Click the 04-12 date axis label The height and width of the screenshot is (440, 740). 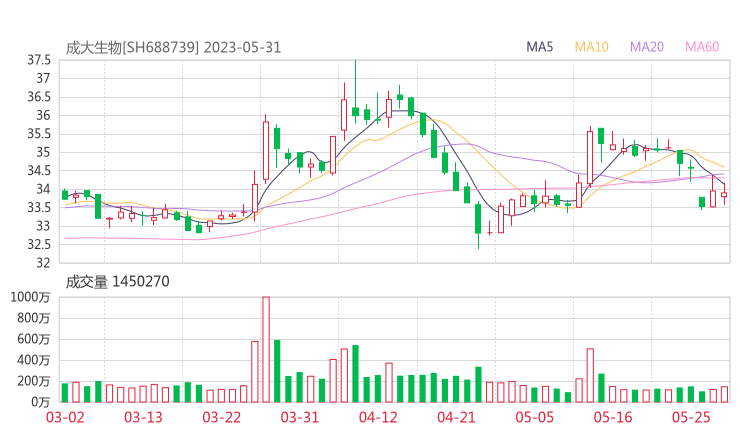pos(378,417)
